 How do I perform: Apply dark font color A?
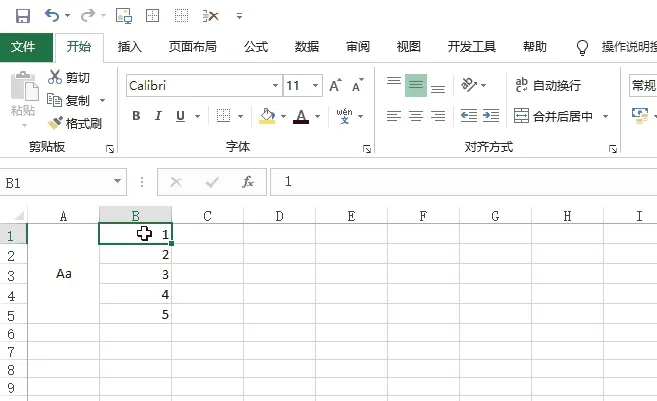click(301, 116)
